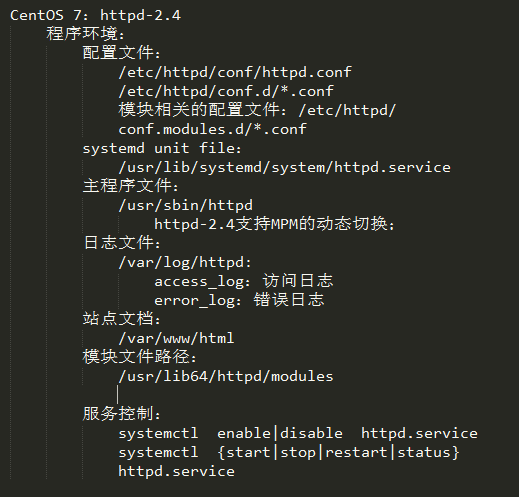Click the systemctl {start|stop|restart|status} line

click(x=289, y=452)
